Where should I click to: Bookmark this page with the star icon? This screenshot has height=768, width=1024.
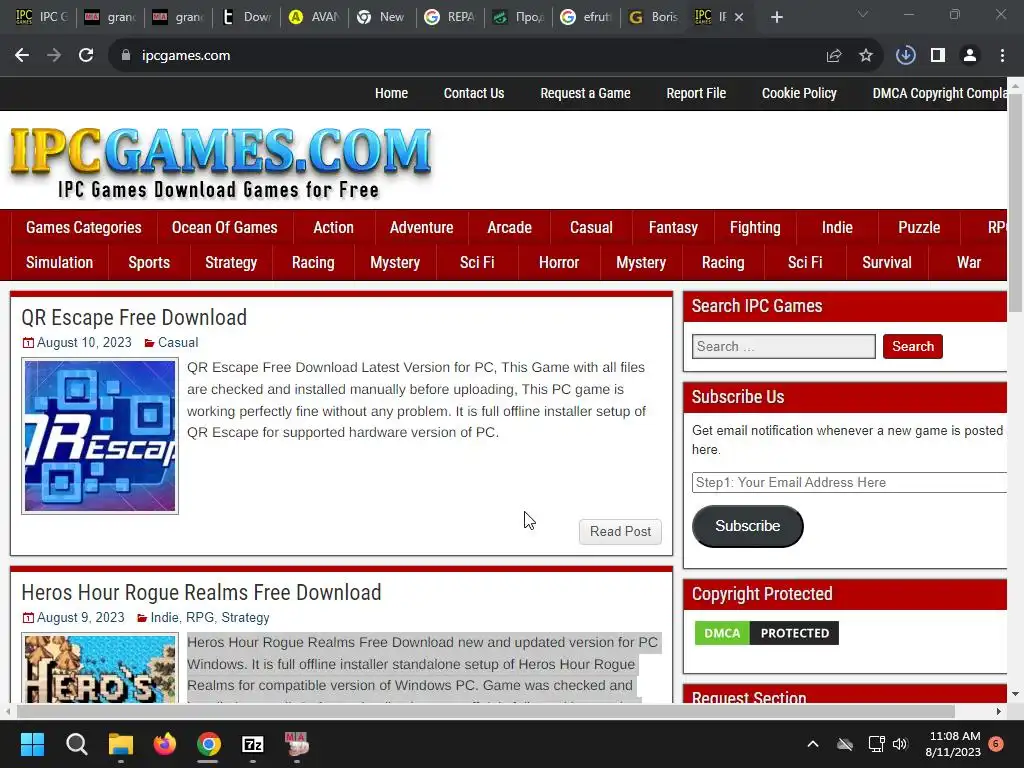866,56
